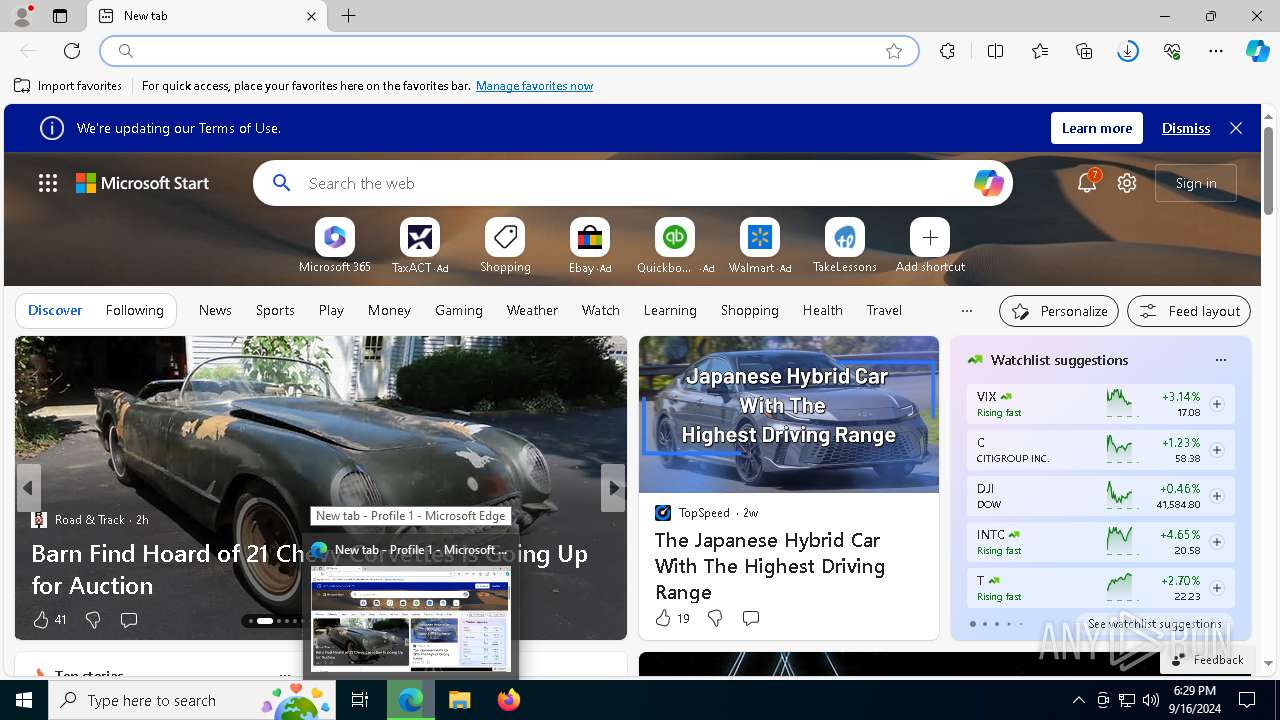This screenshot has width=1280, height=720.
Task: Open the News category
Action: tap(215, 311)
